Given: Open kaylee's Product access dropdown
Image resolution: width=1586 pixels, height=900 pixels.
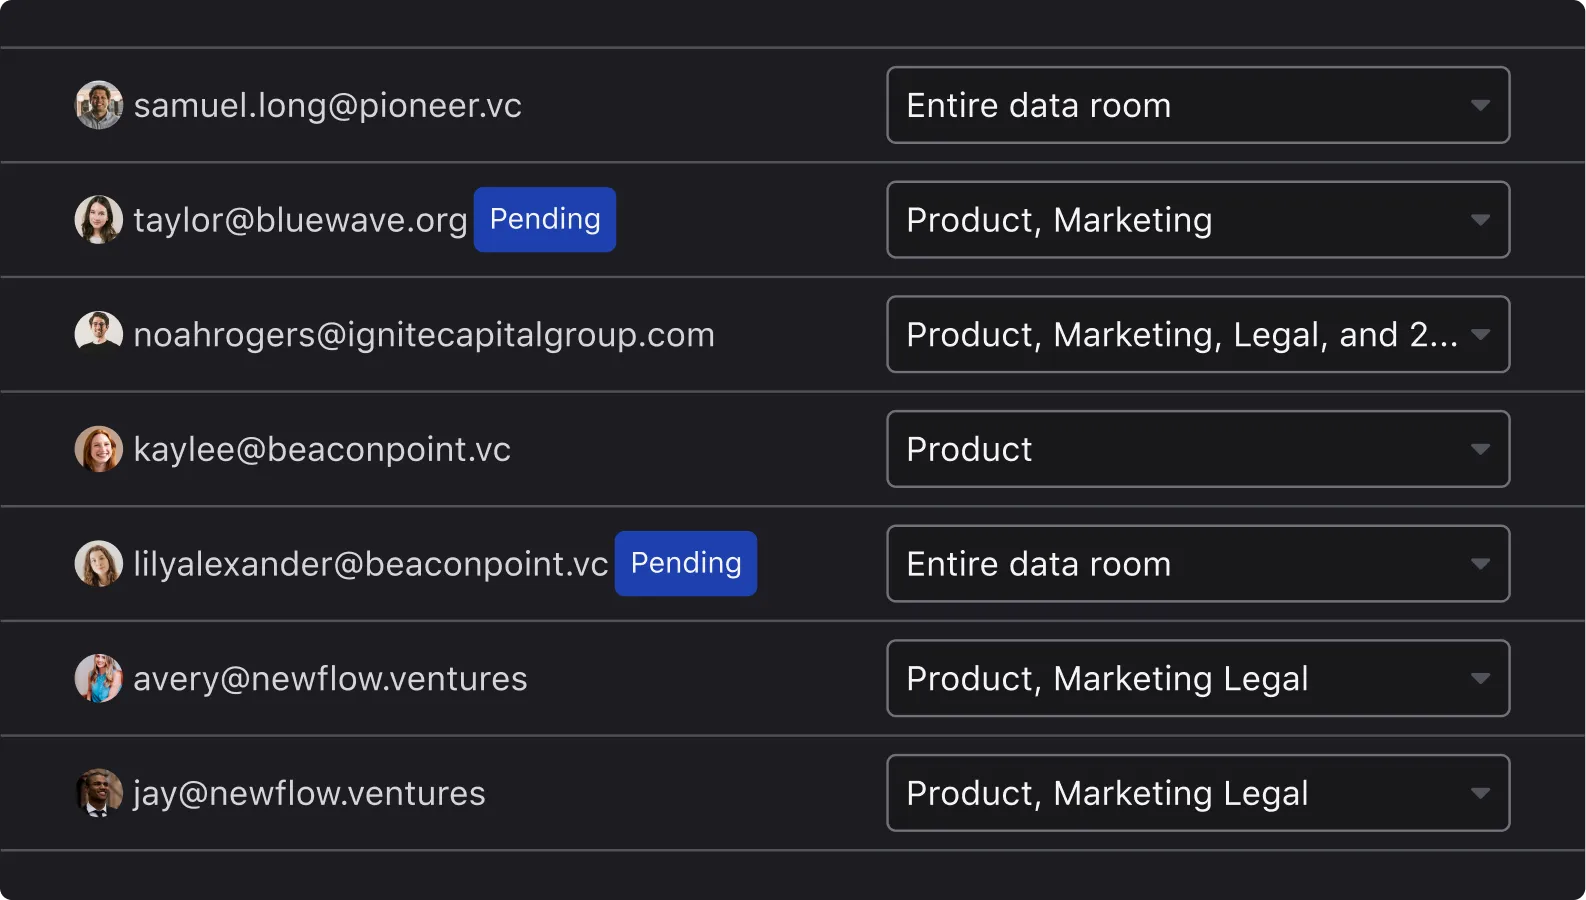Looking at the screenshot, I should (1197, 449).
